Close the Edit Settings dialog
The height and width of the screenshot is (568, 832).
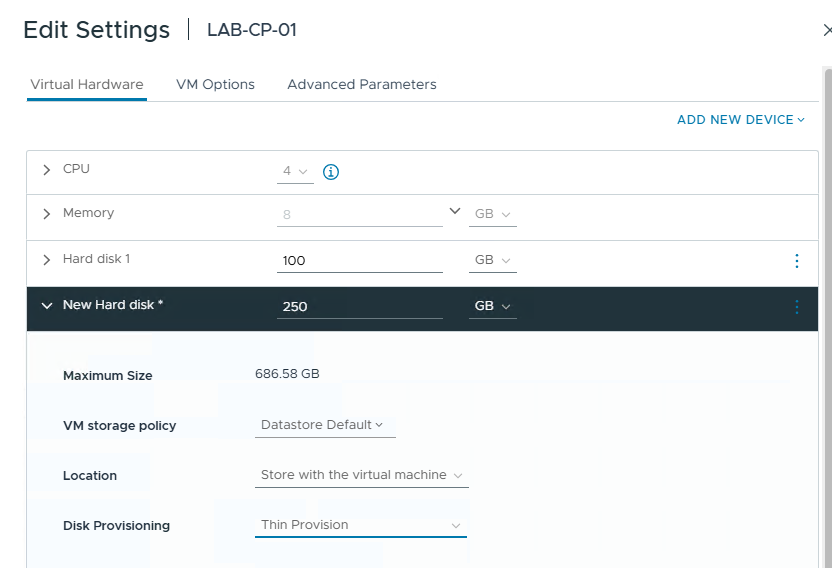(x=826, y=31)
